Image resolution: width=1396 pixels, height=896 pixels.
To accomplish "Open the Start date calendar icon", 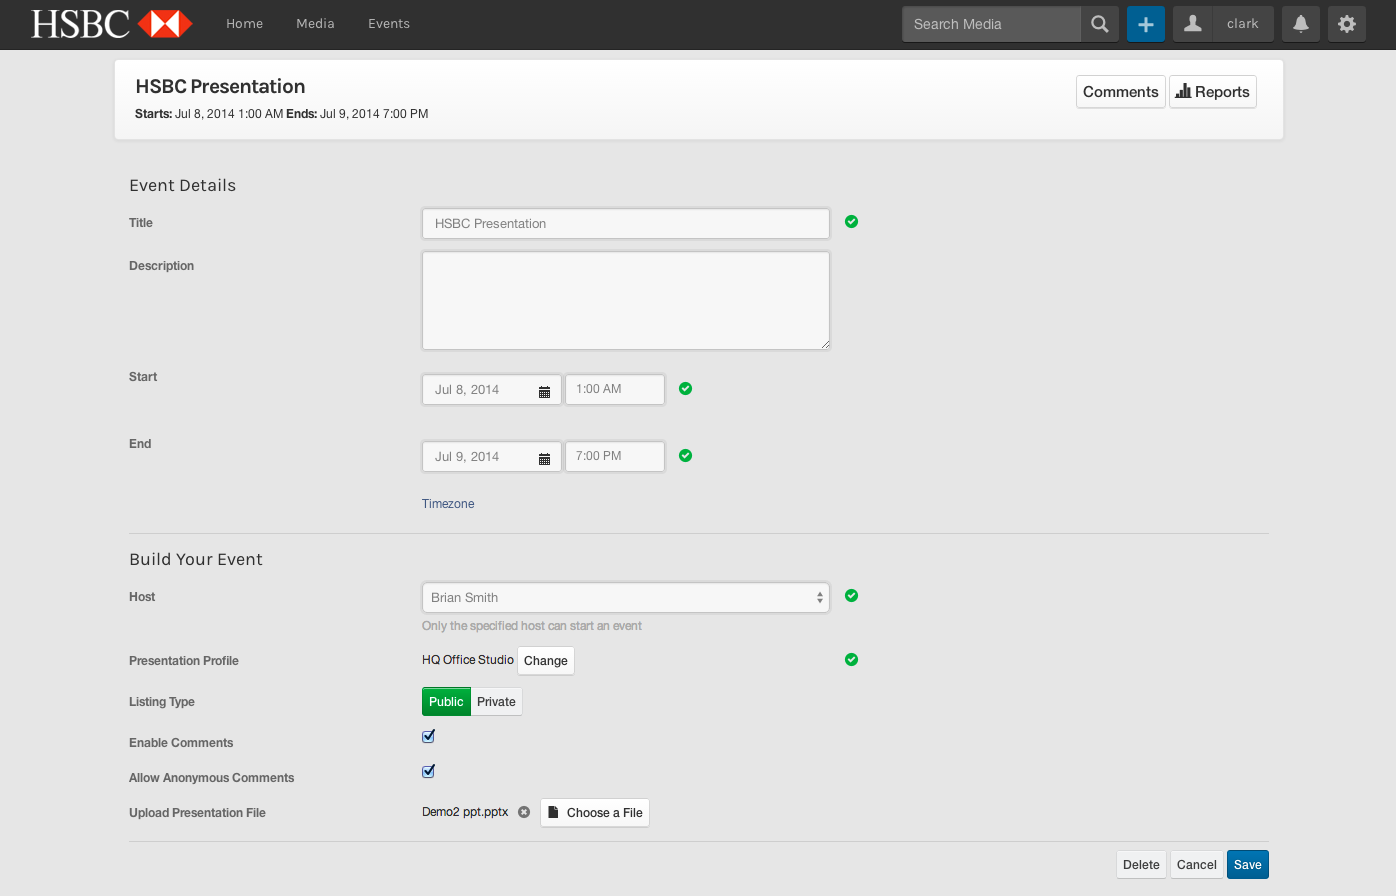I will click(545, 391).
